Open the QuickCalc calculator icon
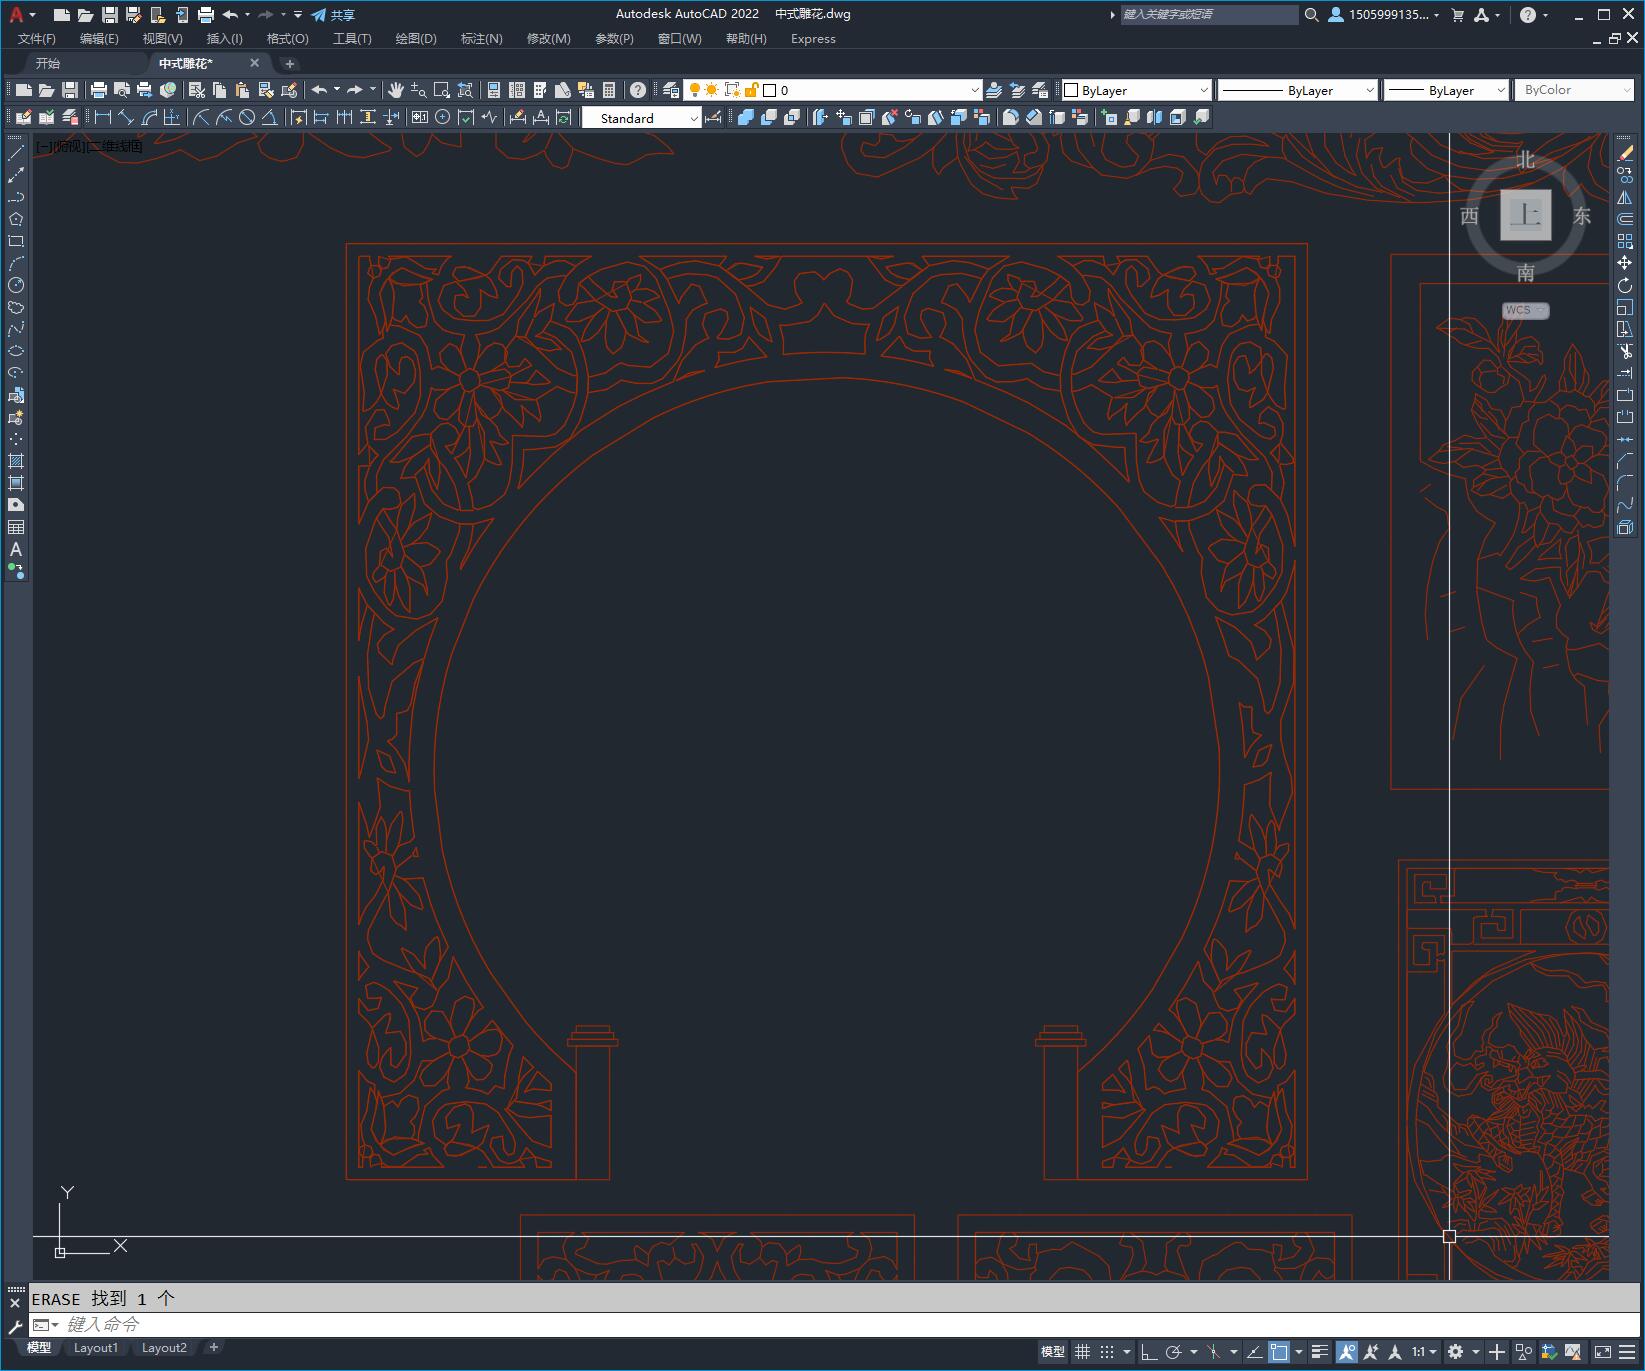Screen dimensions: 1645x1371 609,90
